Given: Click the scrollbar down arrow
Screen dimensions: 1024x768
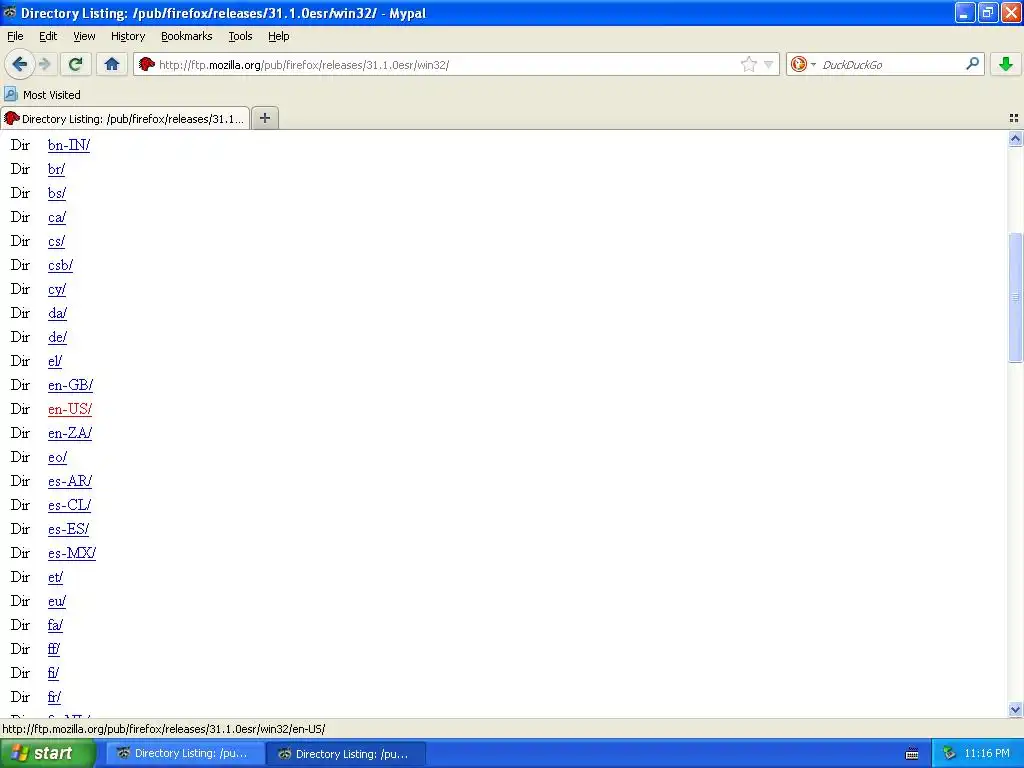Looking at the screenshot, I should click(1015, 709).
